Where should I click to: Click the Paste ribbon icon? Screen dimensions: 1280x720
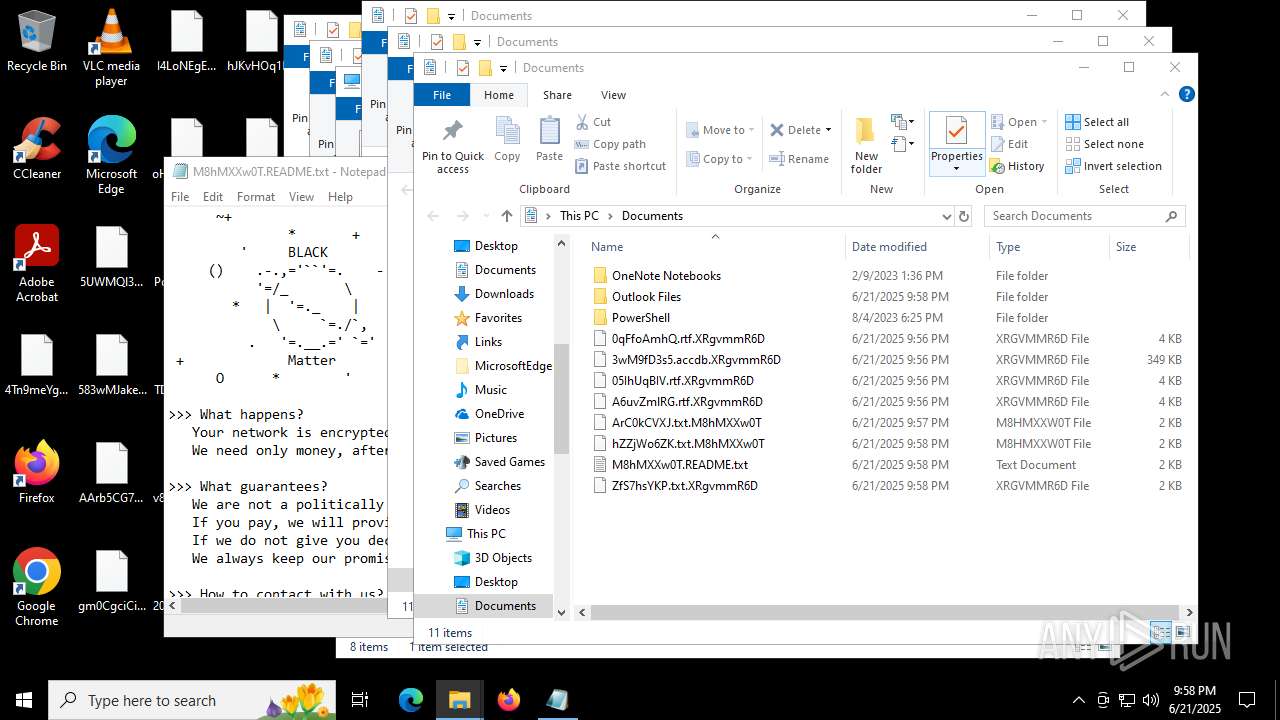[549, 139]
